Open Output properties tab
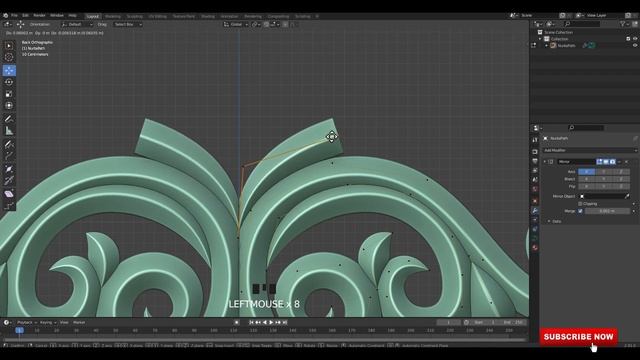 tap(535, 161)
